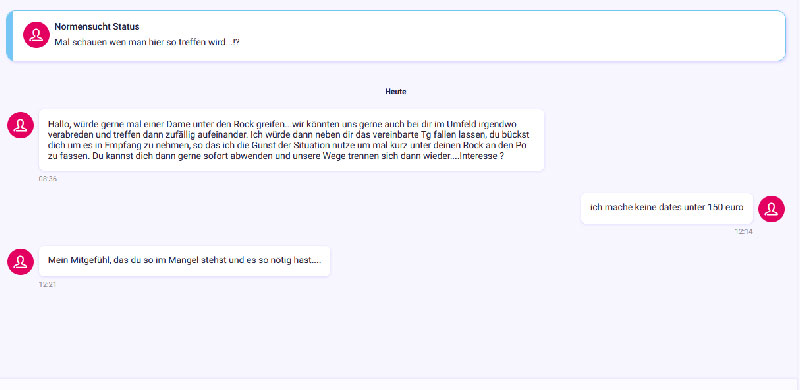Viewport: 800px width, 390px height.
Task: Open the avatar next to the 'Mein Mitgefühl' message
Action: tap(20, 261)
